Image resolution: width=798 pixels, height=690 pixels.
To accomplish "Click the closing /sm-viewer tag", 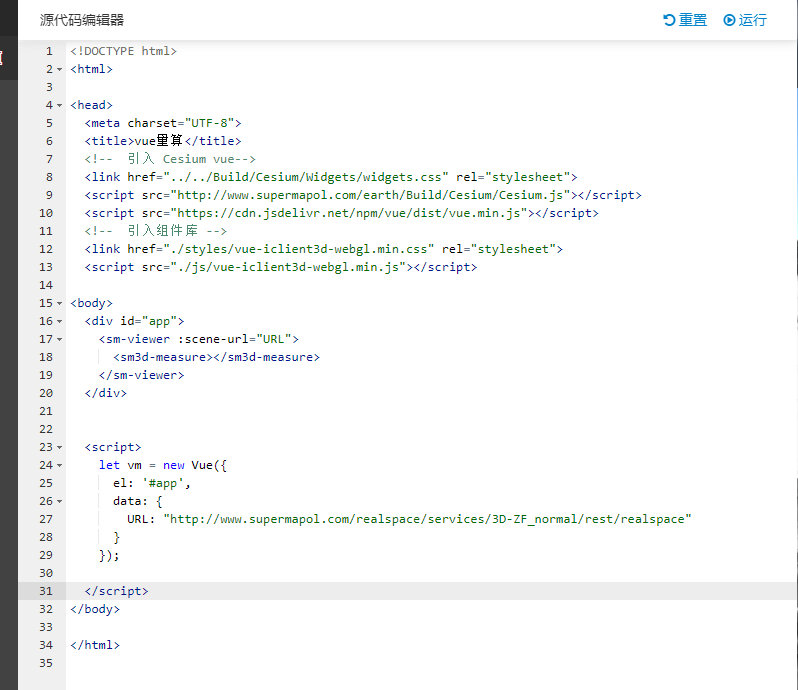I will (141, 375).
